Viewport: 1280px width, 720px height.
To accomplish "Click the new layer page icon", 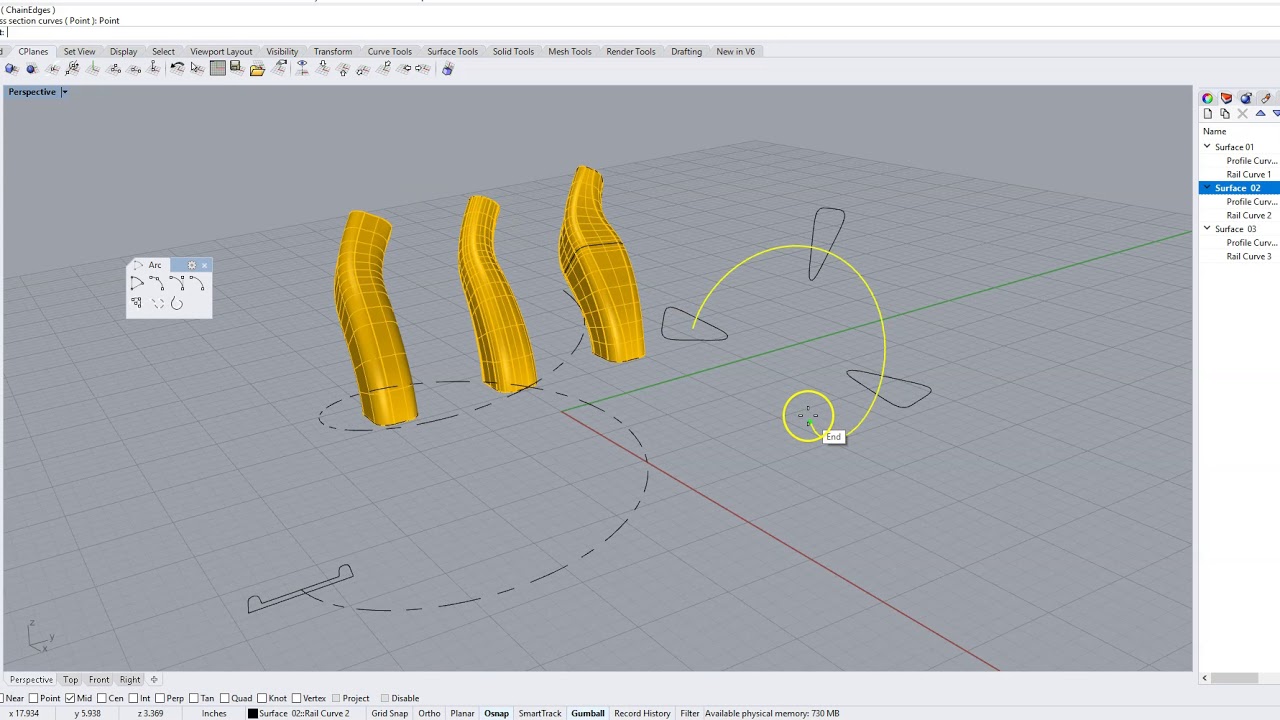I will click(x=1207, y=114).
